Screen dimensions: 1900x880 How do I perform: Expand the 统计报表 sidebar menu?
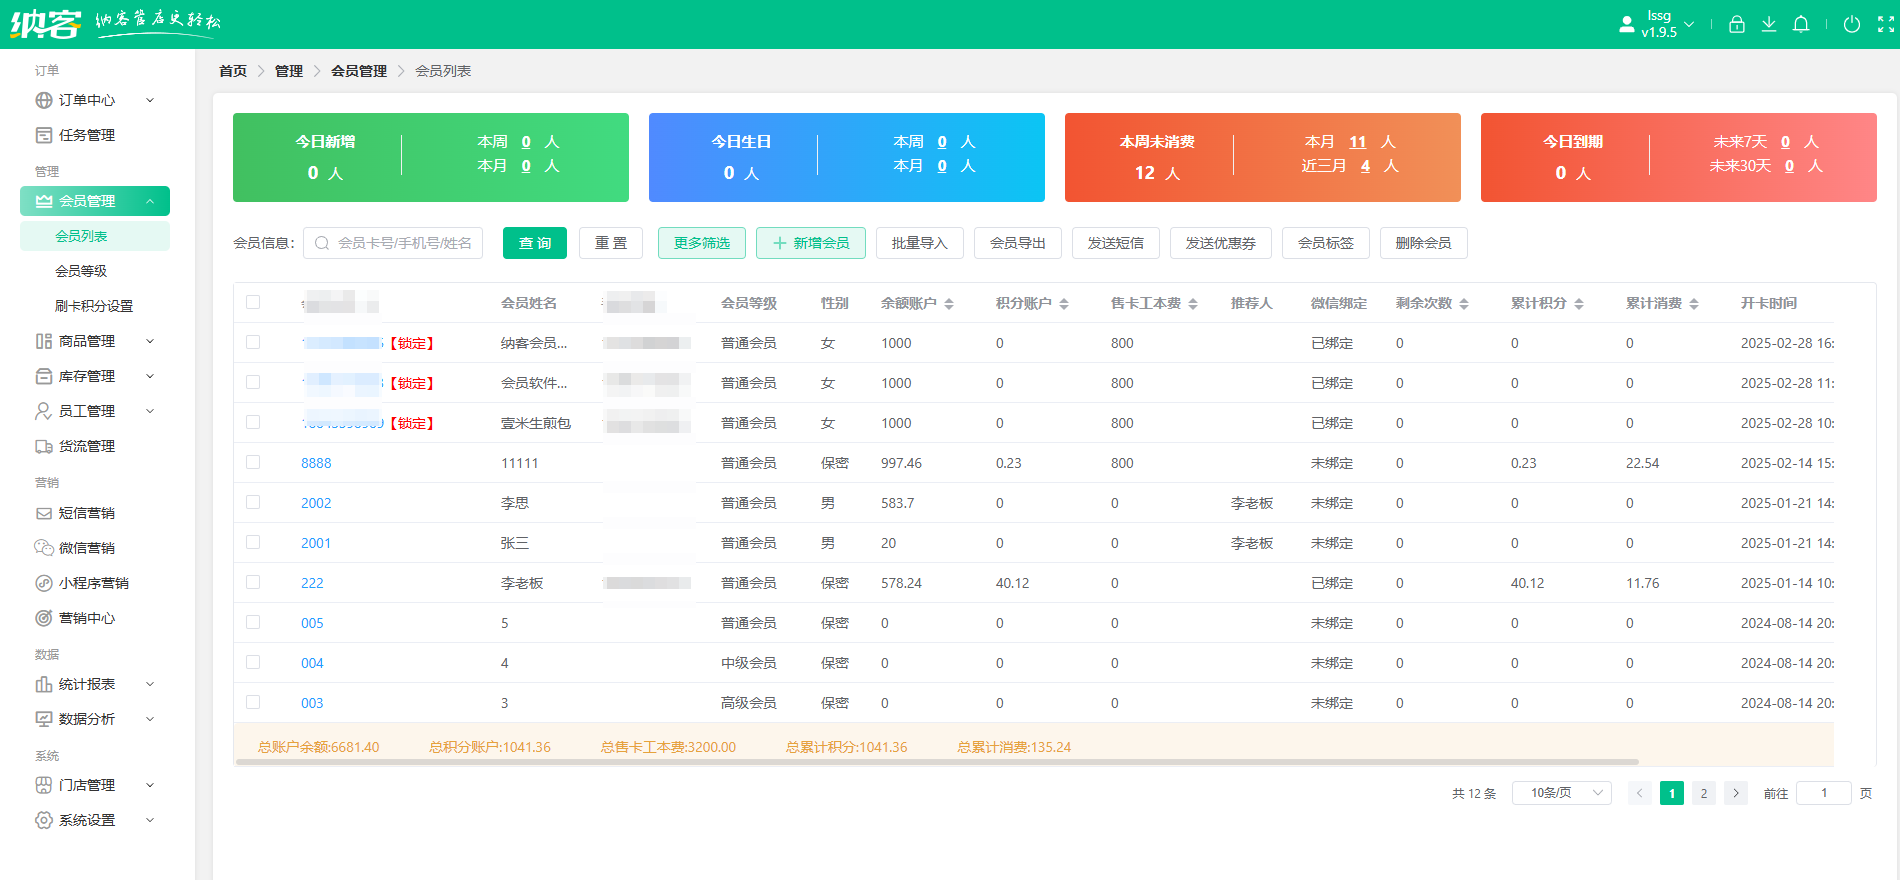pyautogui.click(x=95, y=684)
